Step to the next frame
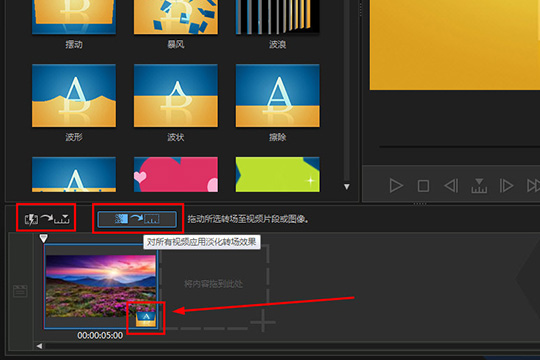The width and height of the screenshot is (540, 360). point(506,186)
